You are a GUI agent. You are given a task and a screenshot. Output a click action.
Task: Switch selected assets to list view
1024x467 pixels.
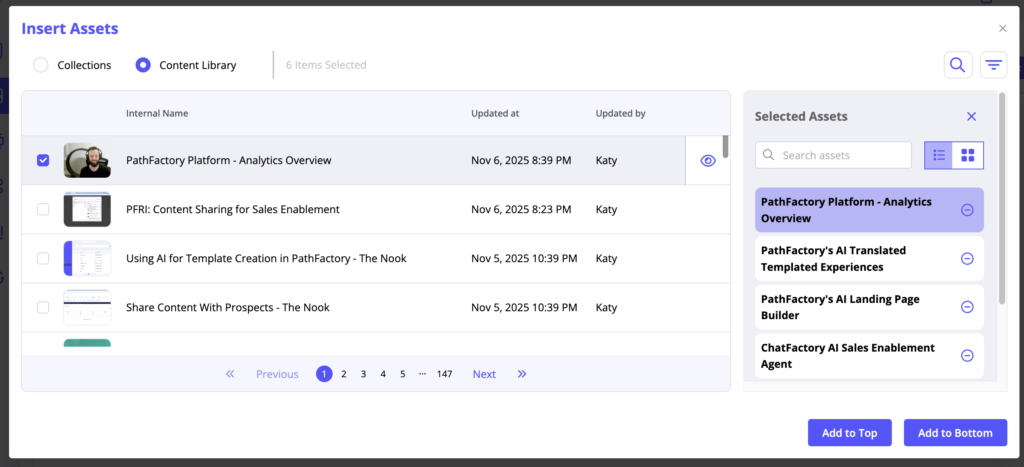click(939, 155)
